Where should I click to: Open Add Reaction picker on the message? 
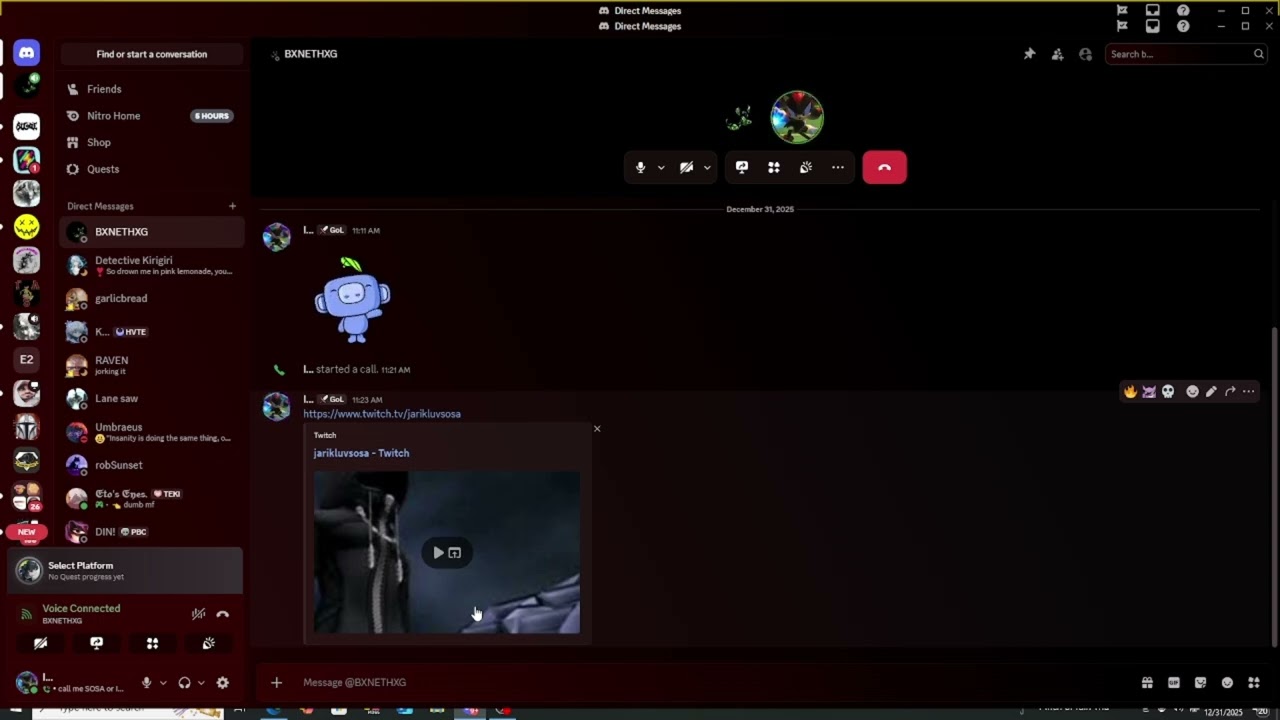pyautogui.click(x=1192, y=392)
